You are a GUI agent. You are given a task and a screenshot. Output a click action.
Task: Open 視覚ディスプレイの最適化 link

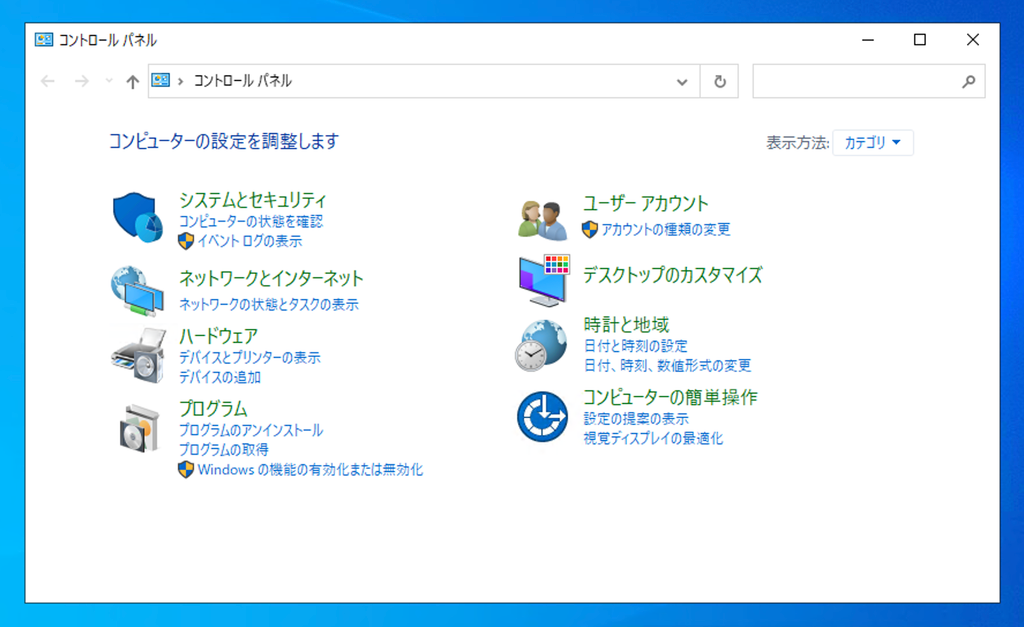pos(653,438)
